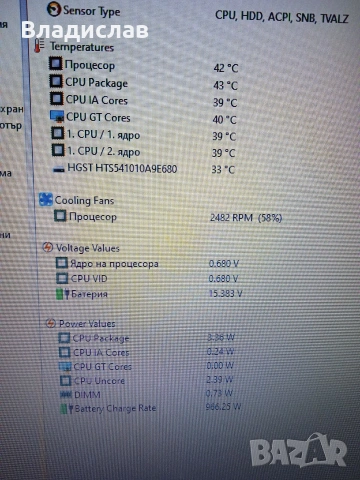The width and height of the screenshot is (360, 480).
Task: Select the 1. CPU / 2. ядро row
Action: click(x=144, y=152)
